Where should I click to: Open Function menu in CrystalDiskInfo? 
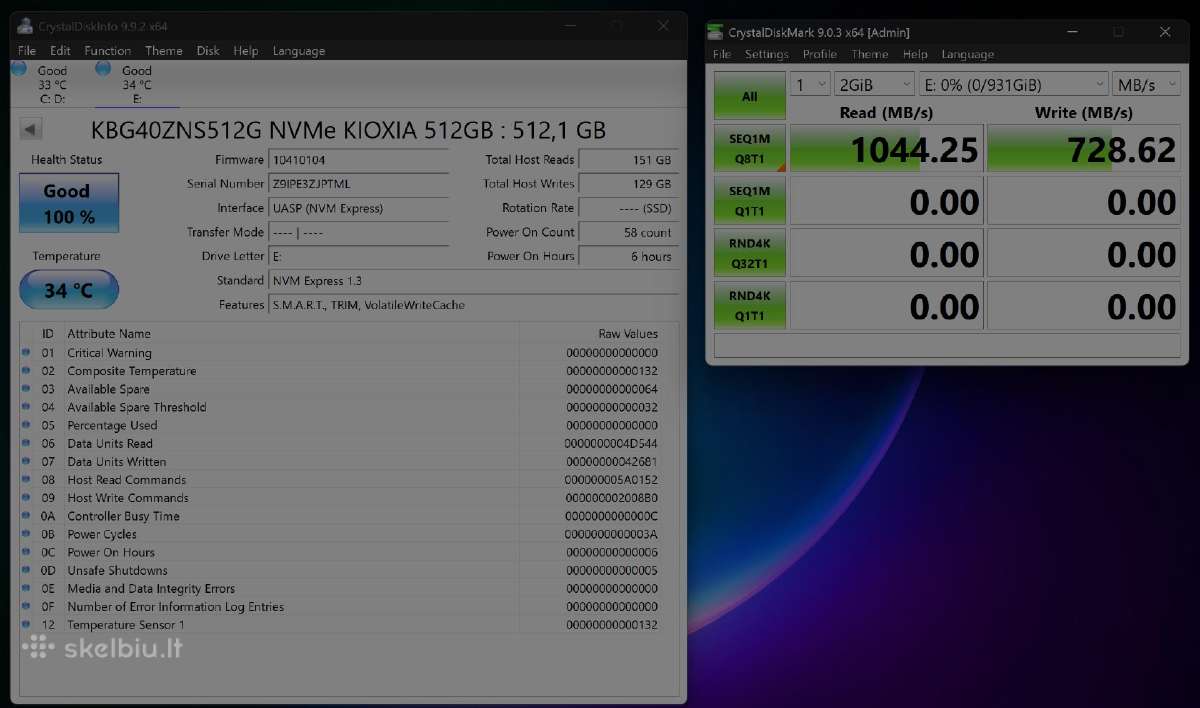107,51
